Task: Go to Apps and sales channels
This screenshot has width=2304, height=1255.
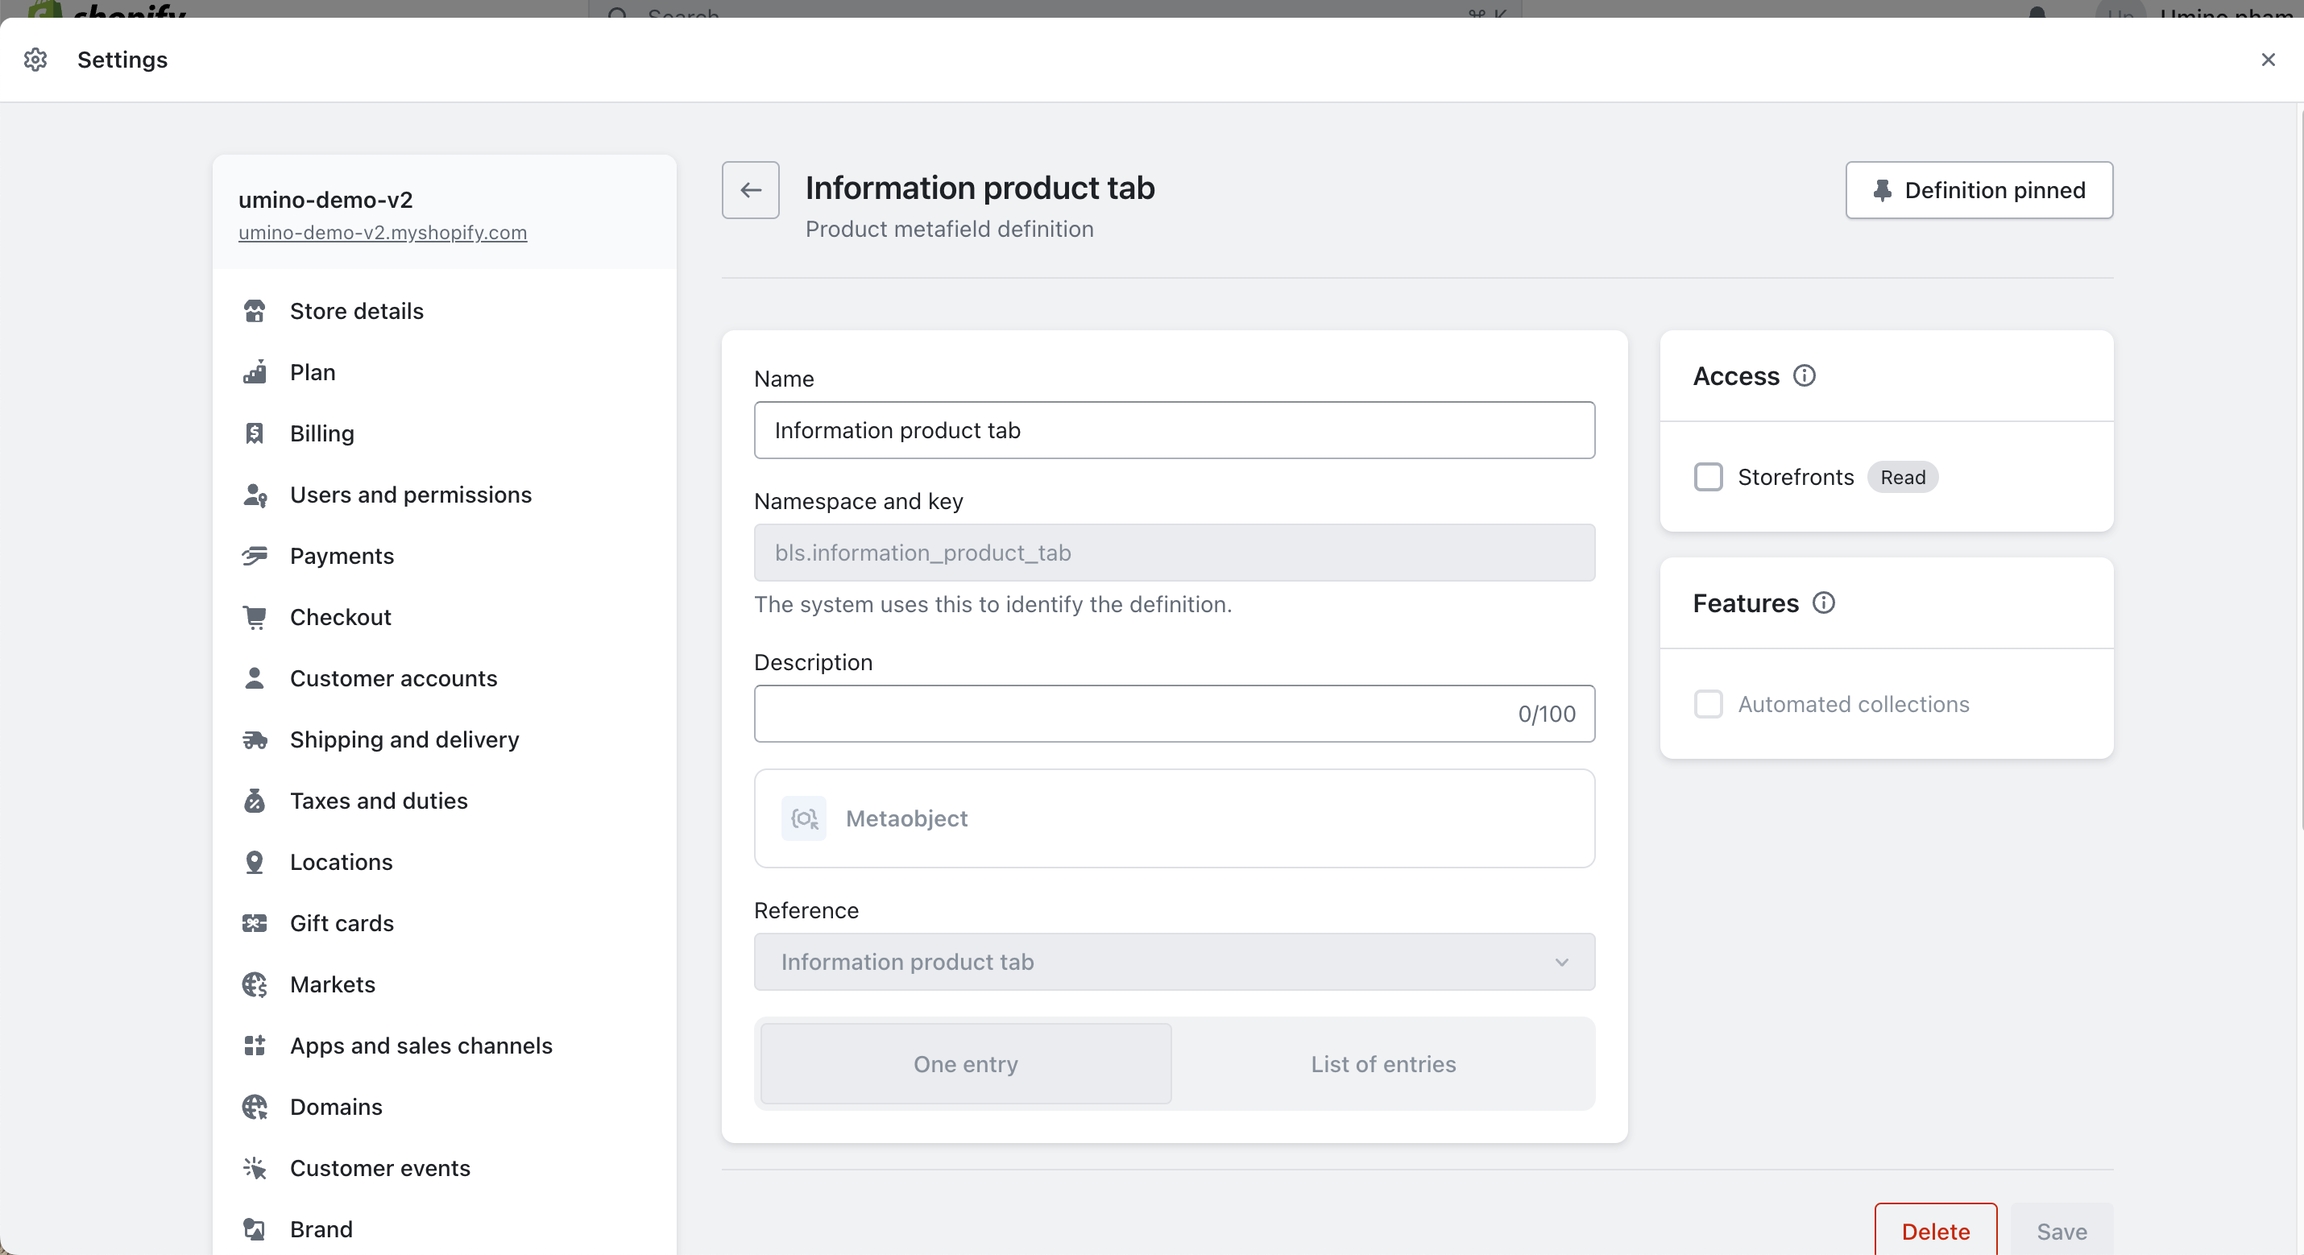Action: point(420,1046)
